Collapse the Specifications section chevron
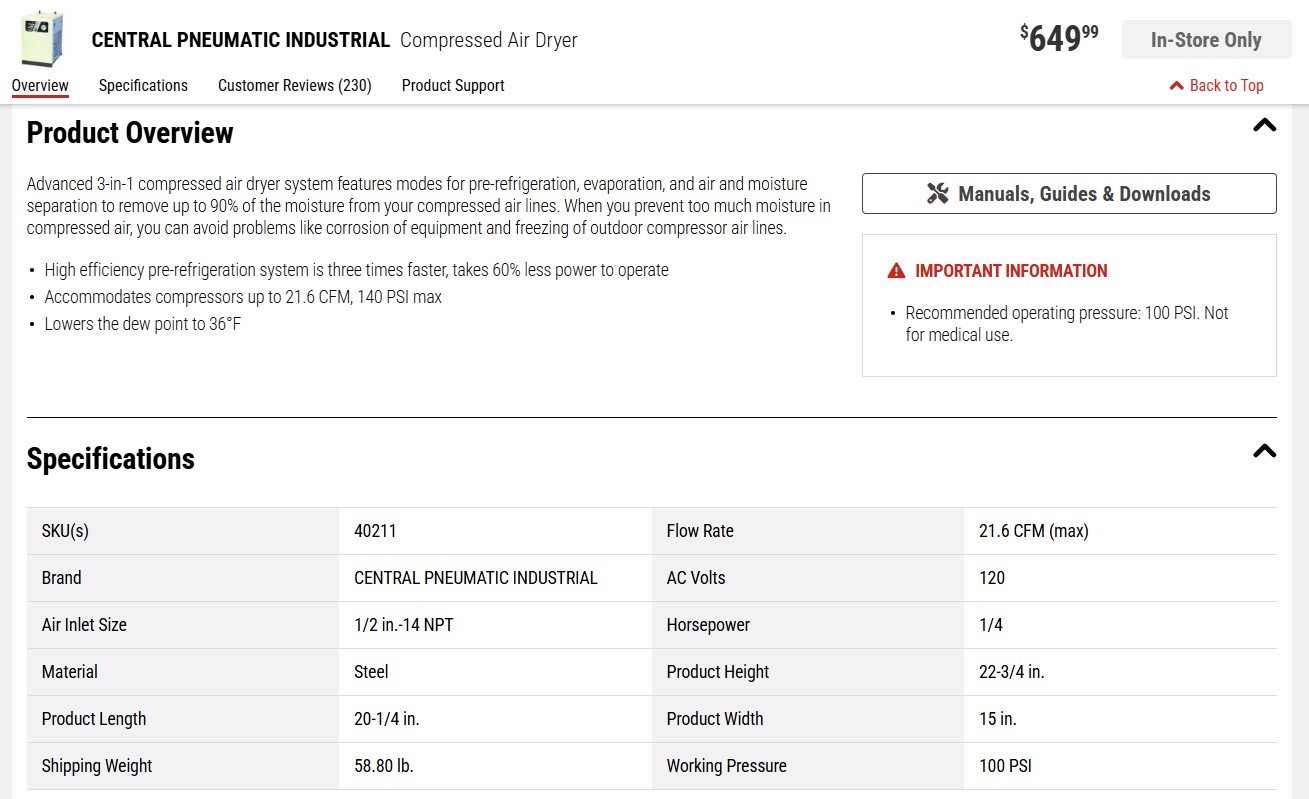This screenshot has height=799, width=1309. [1264, 451]
